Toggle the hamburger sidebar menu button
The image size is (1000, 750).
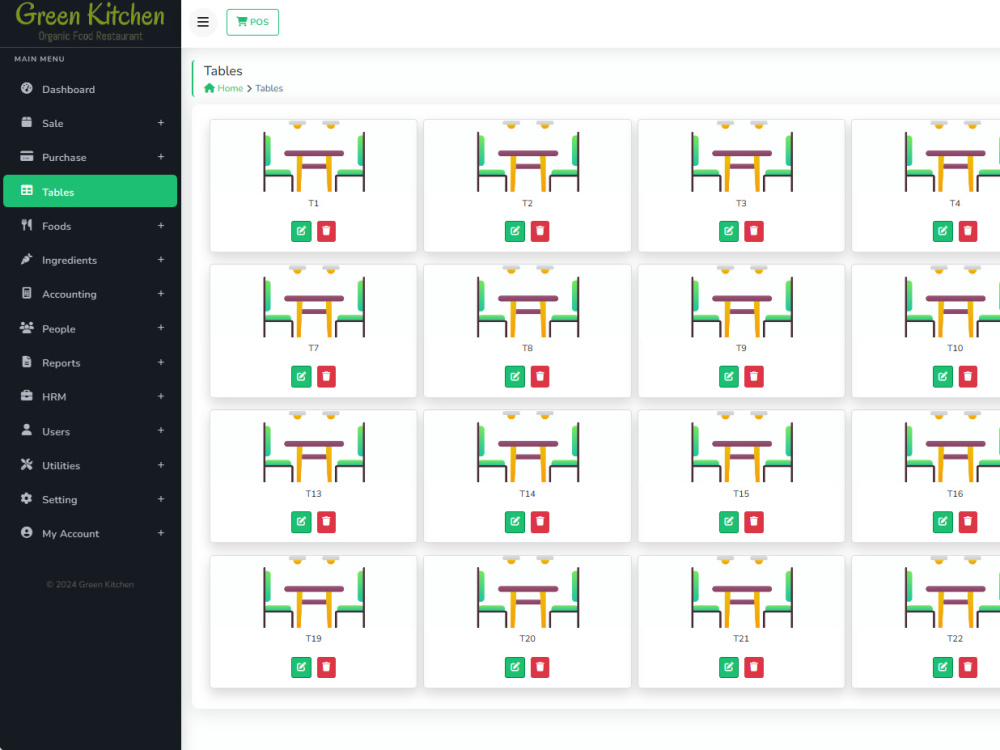(x=203, y=22)
